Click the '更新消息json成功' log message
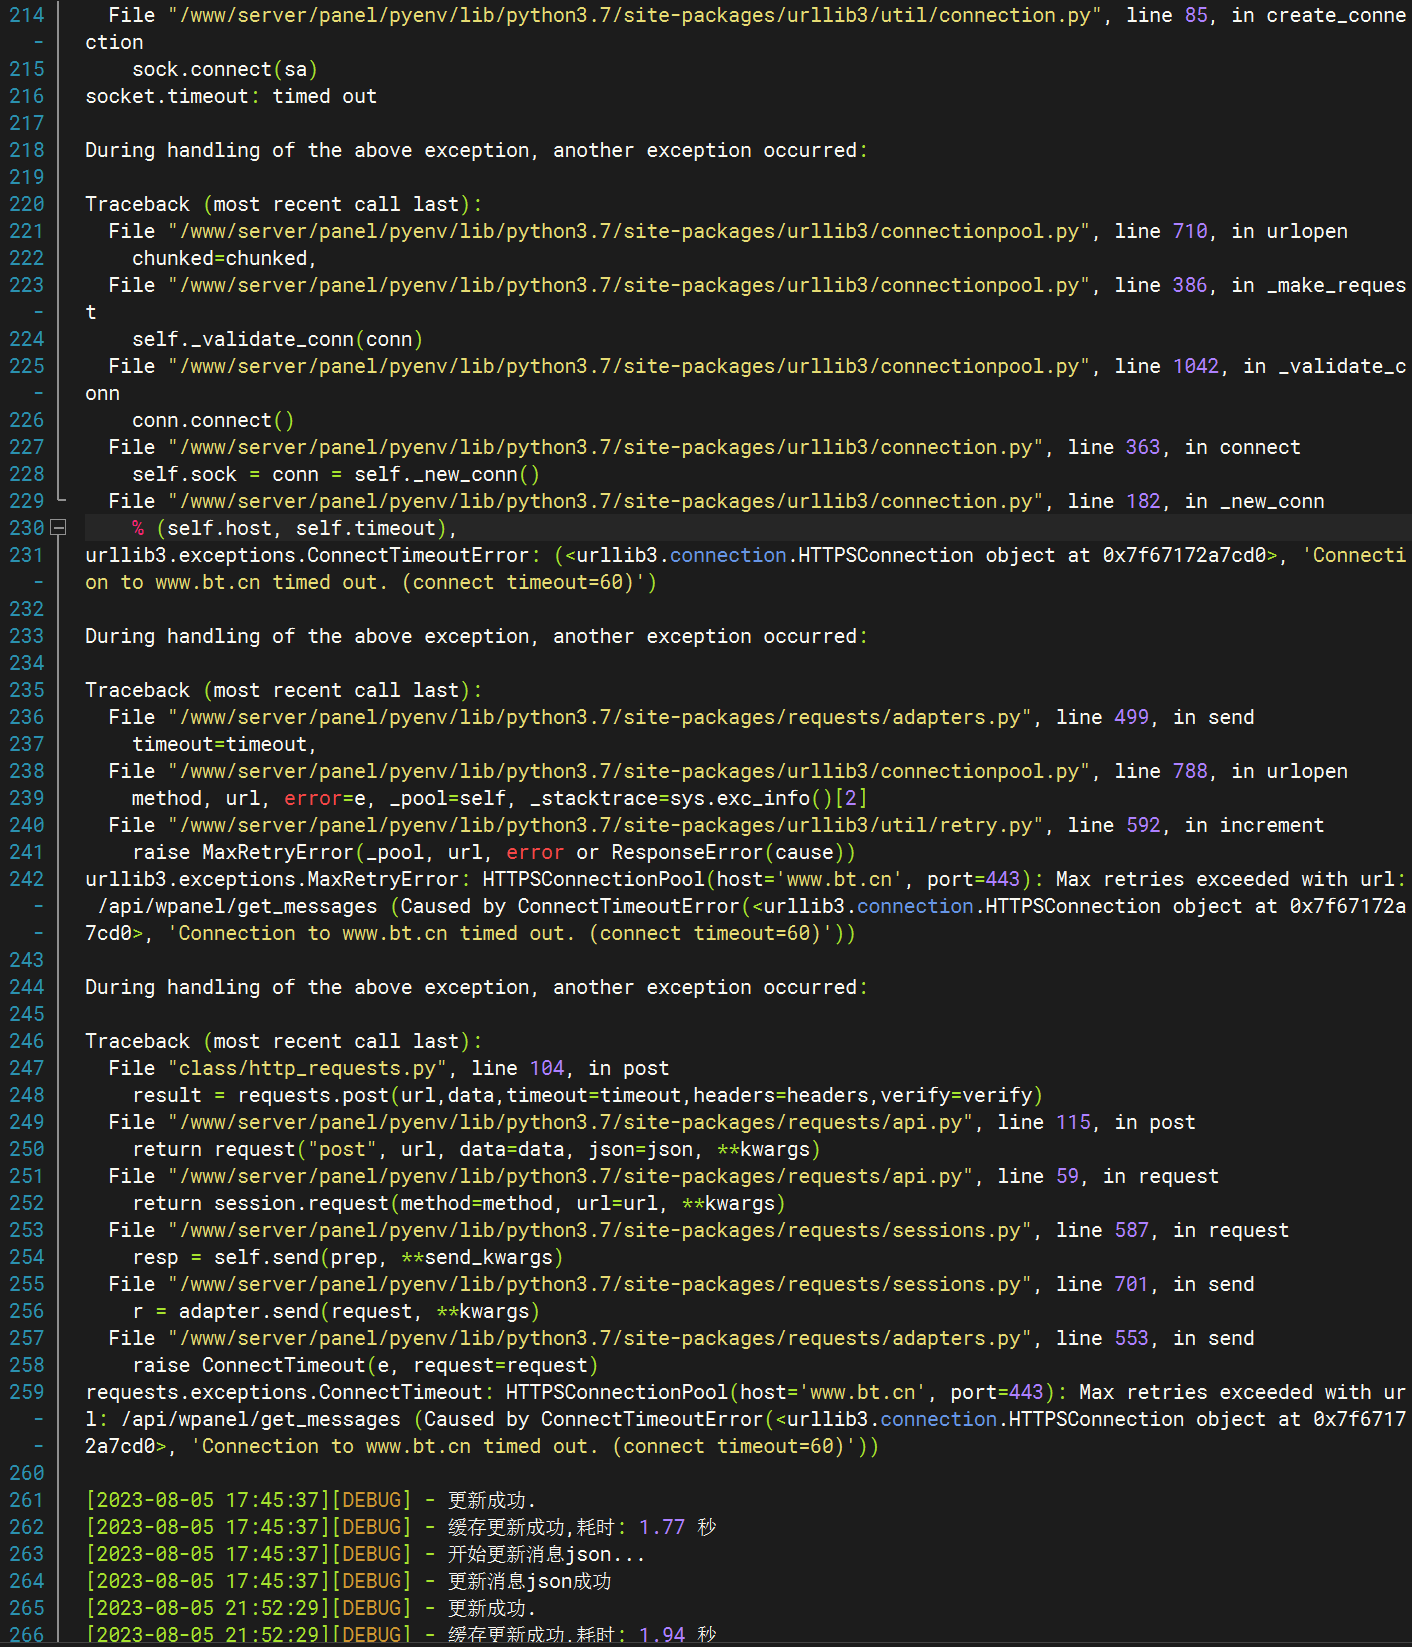Viewport: 1412px width, 1647px height. click(529, 1581)
